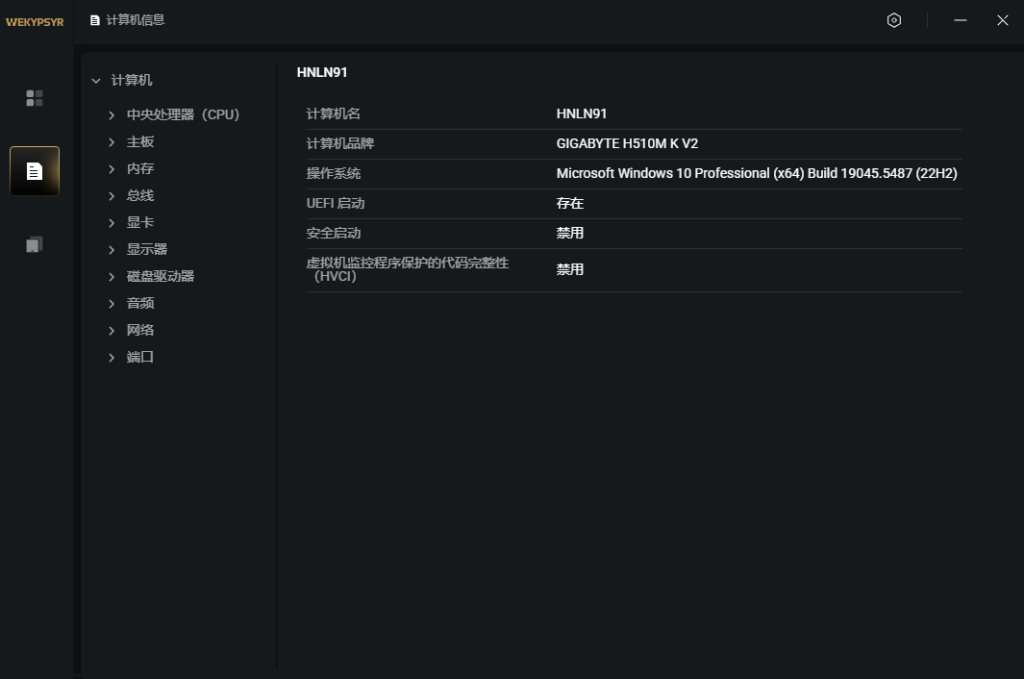Image resolution: width=1024 pixels, height=679 pixels.
Task: Open the 显示器 tree item
Action: 147,250
